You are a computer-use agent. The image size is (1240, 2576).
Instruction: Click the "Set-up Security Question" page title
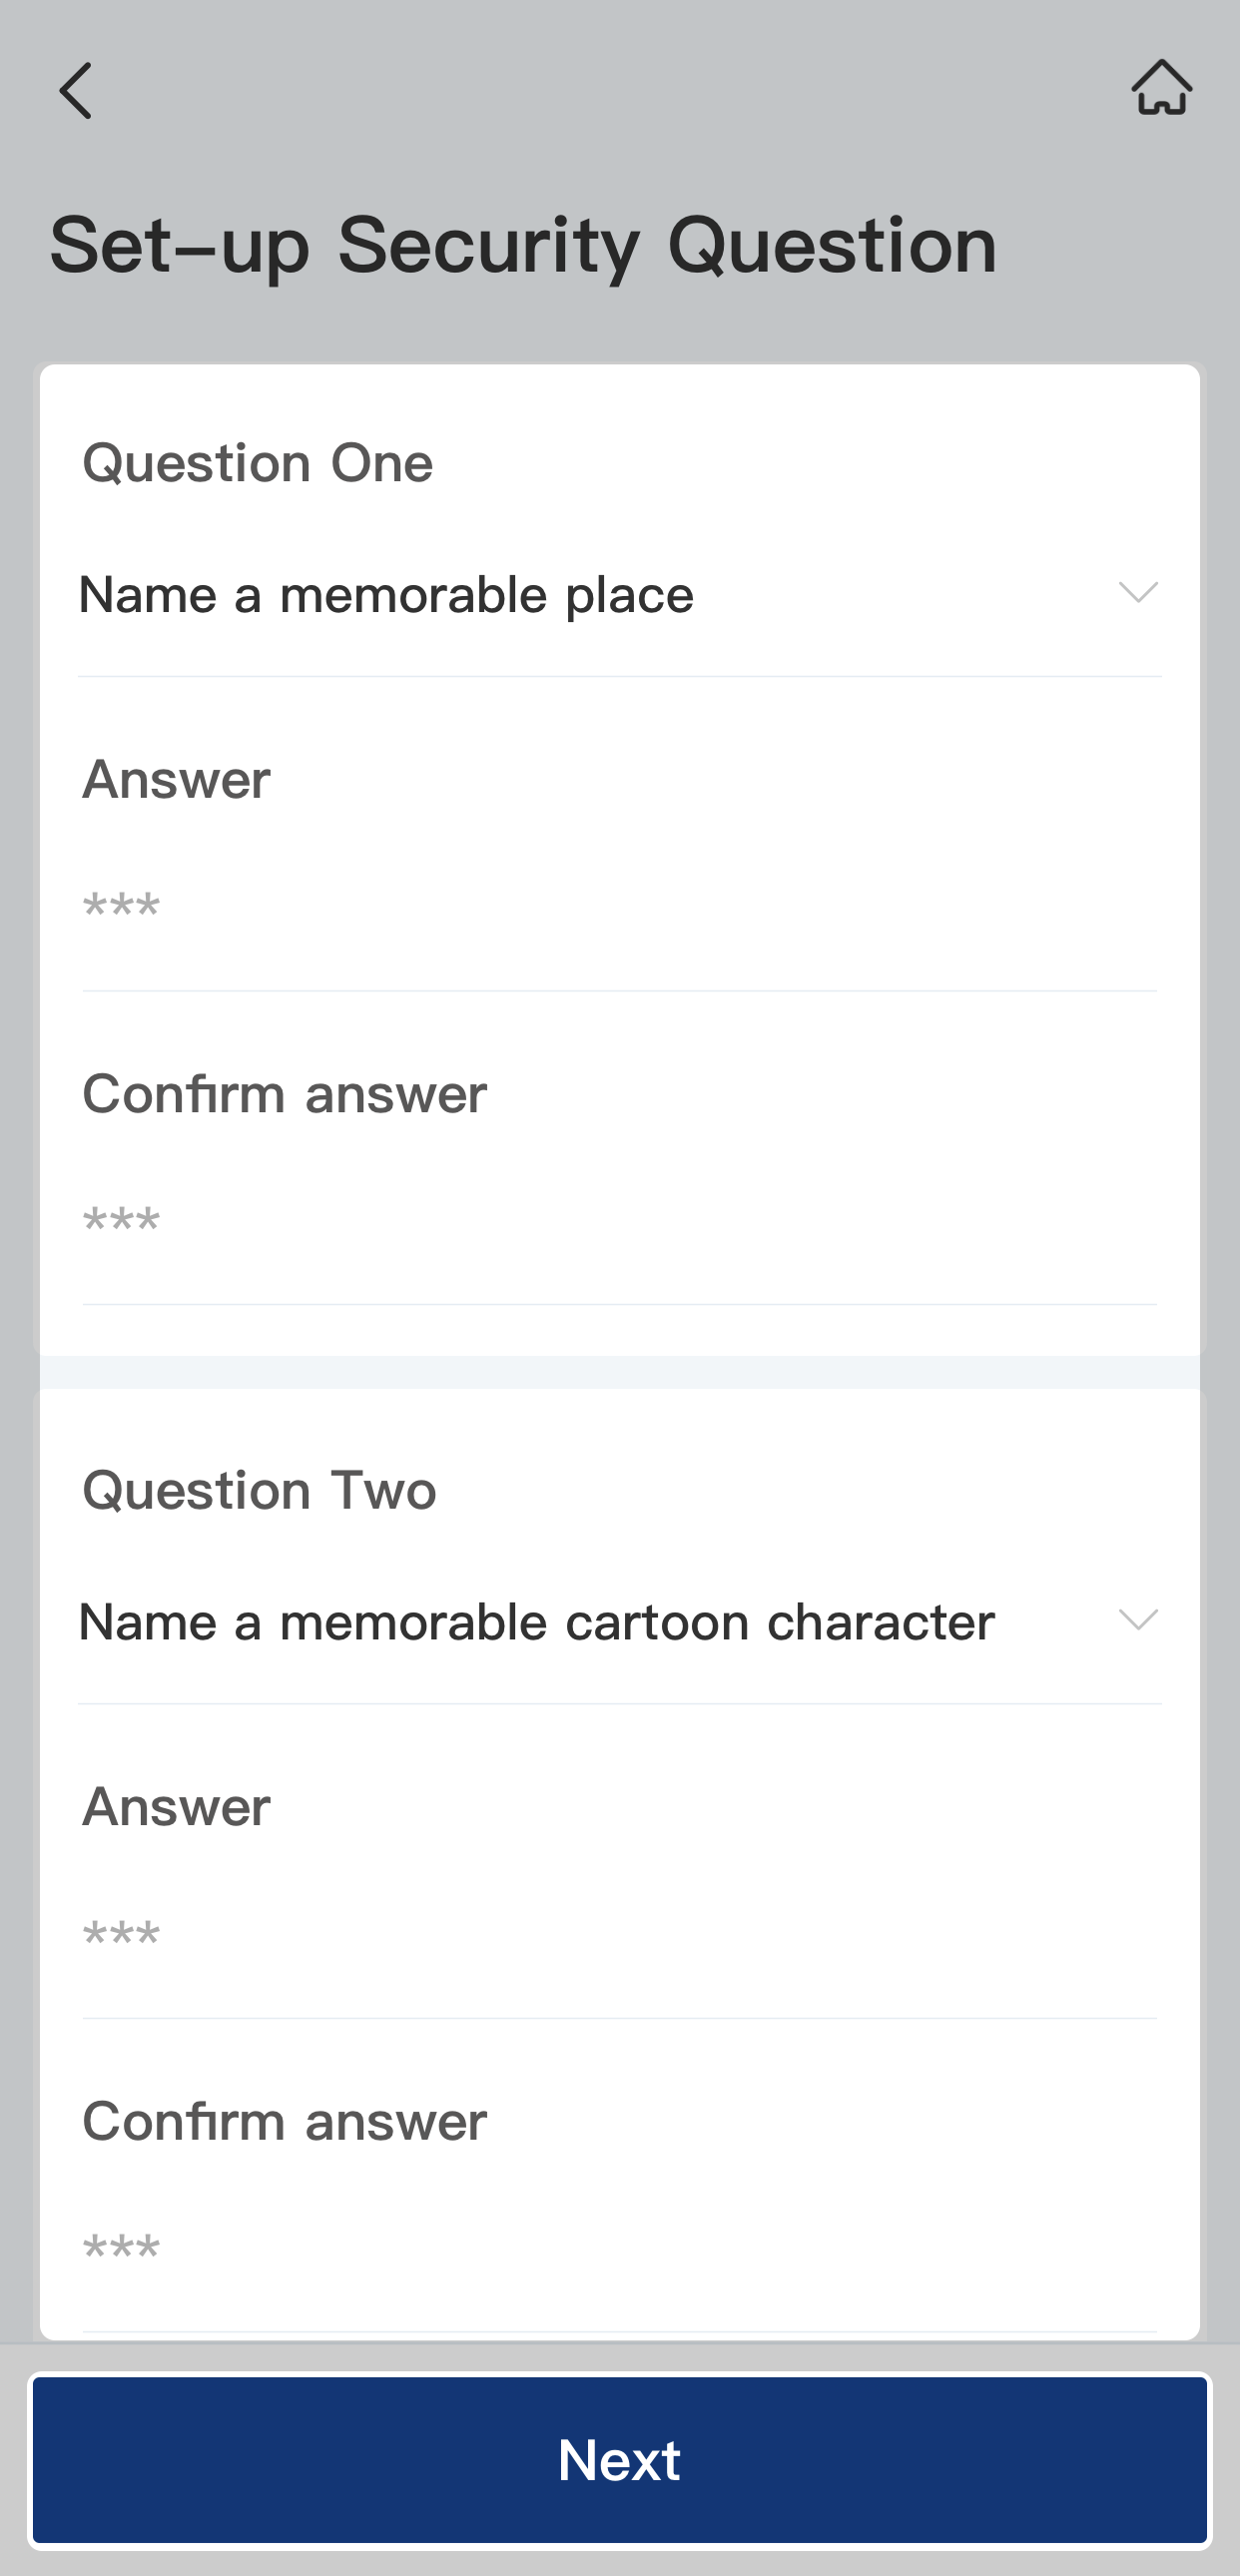523,246
